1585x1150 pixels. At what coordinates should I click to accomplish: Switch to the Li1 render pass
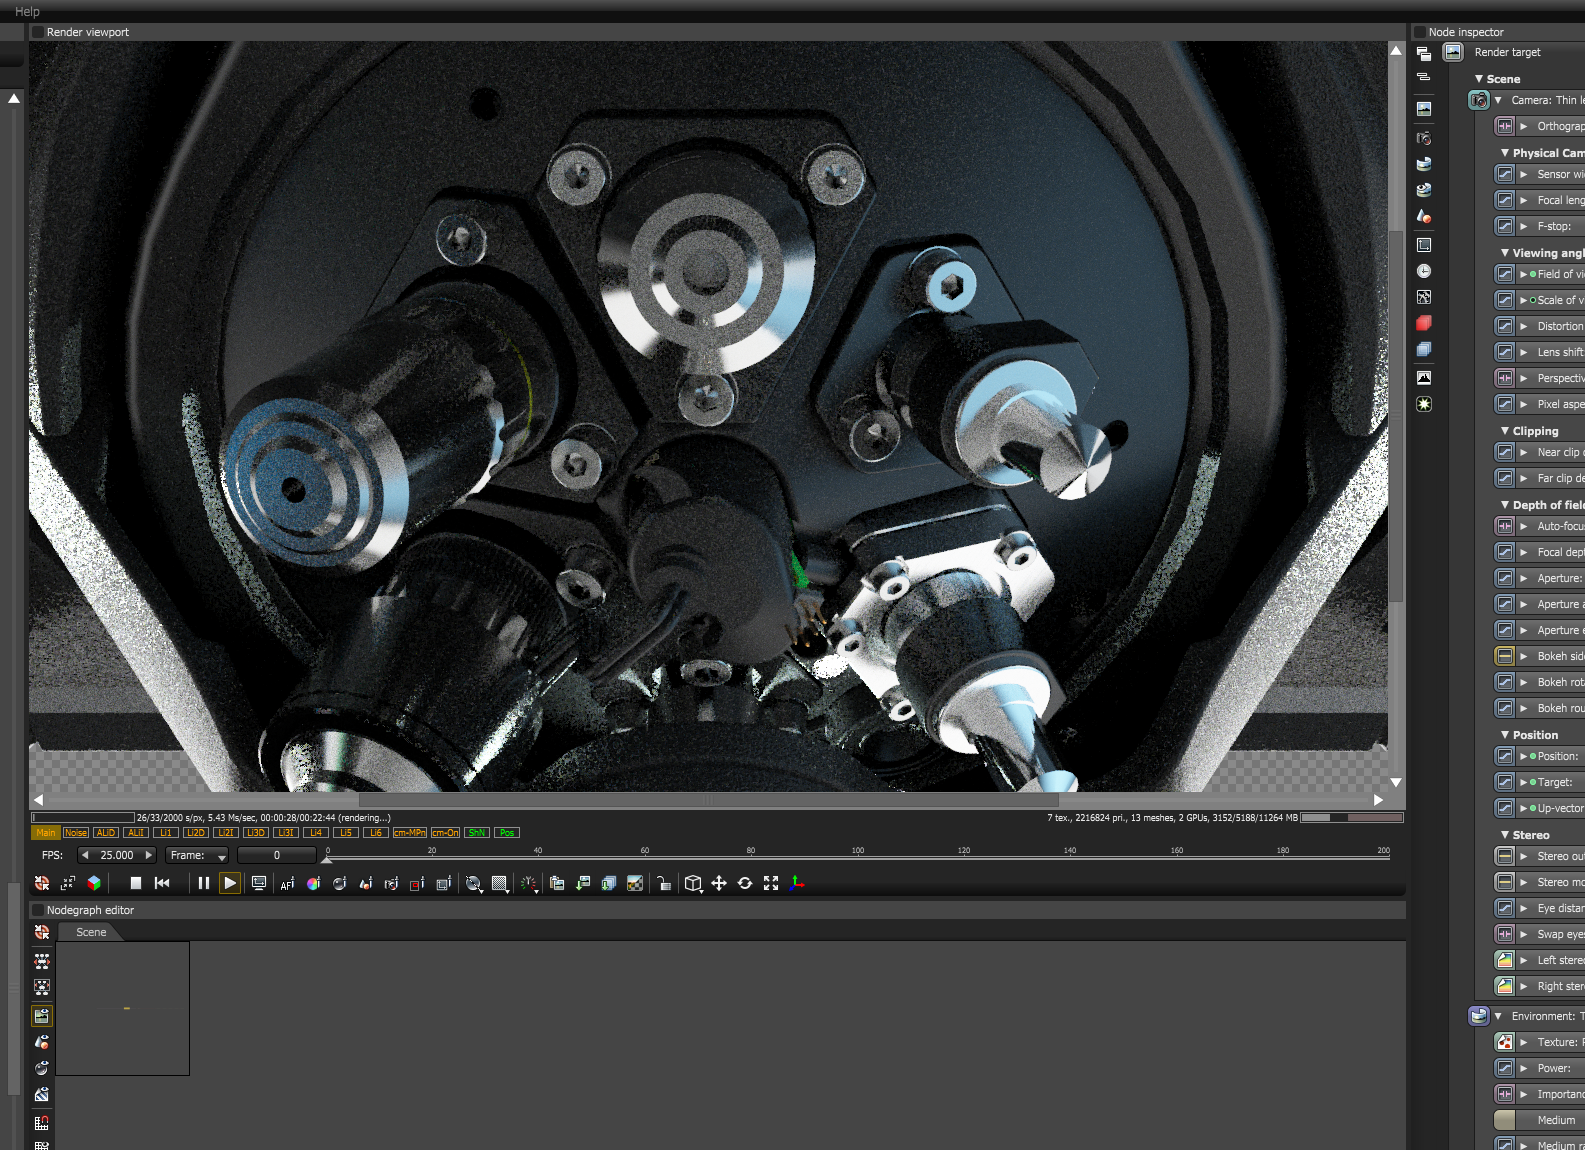click(166, 833)
